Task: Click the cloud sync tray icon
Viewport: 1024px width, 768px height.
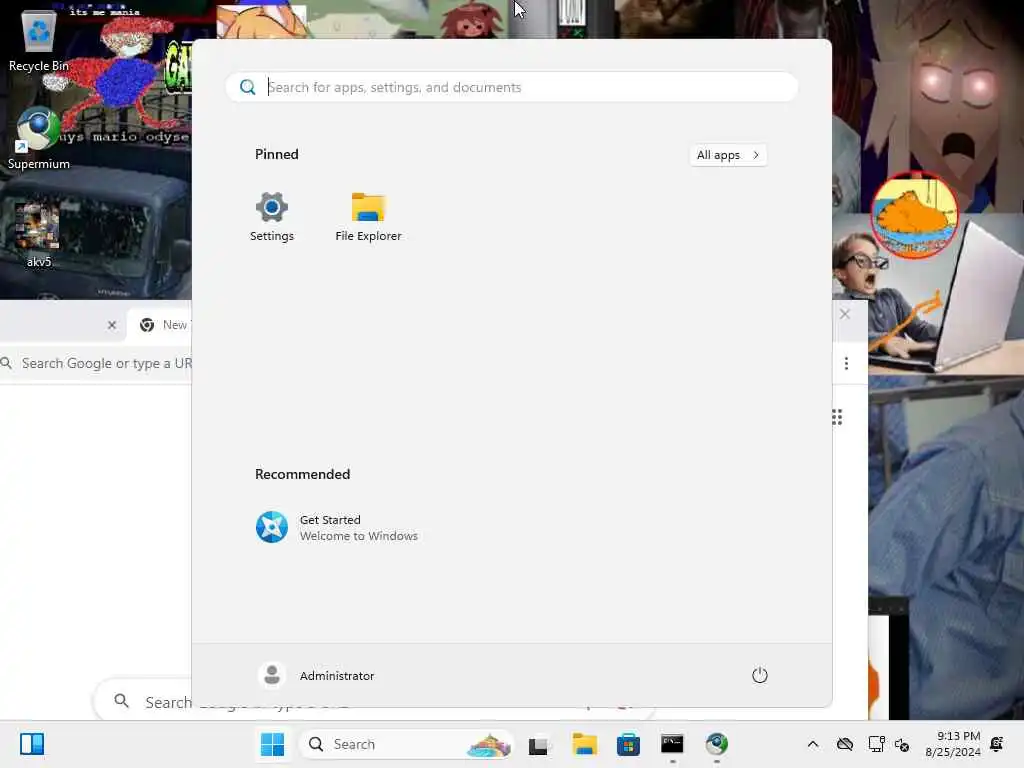Action: [845, 744]
